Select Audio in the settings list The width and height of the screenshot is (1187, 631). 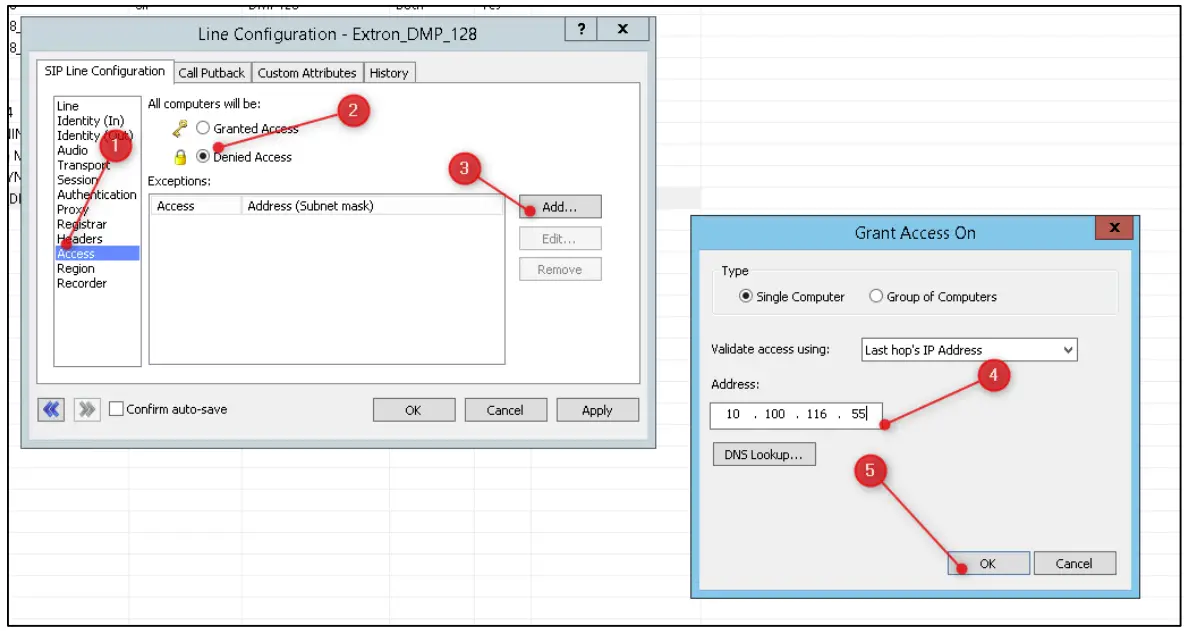[72, 150]
